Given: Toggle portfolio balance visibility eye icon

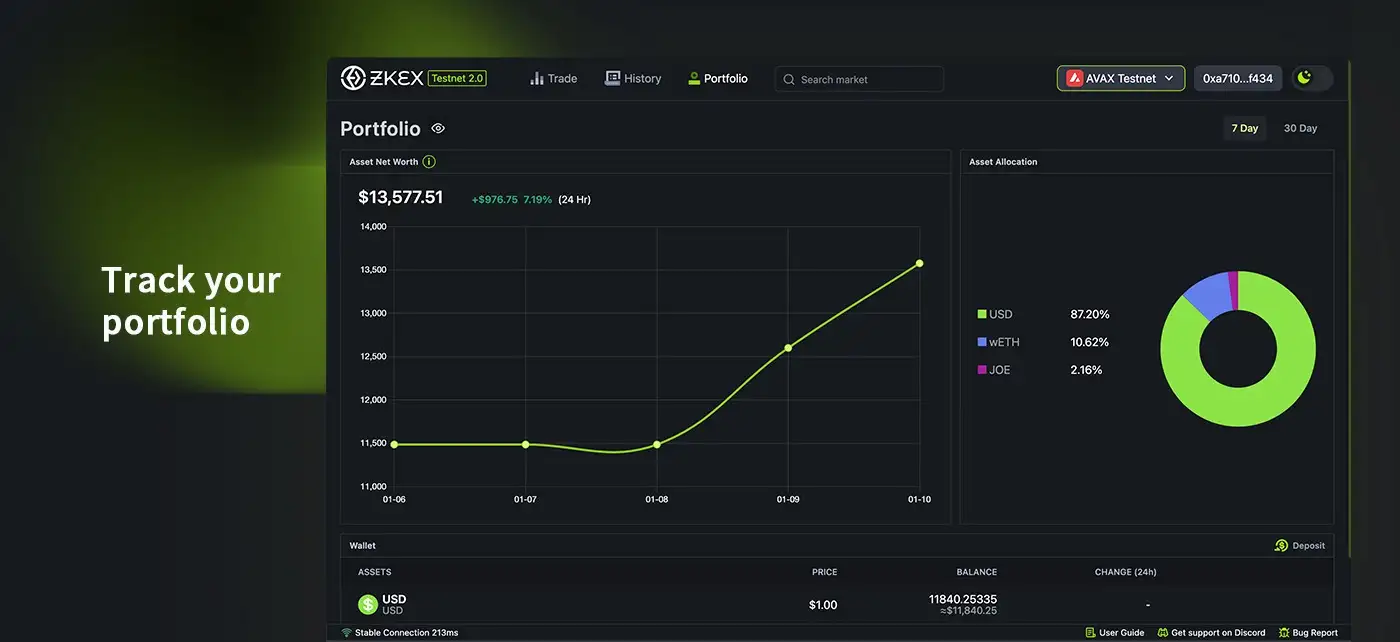Looking at the screenshot, I should pyautogui.click(x=438, y=129).
